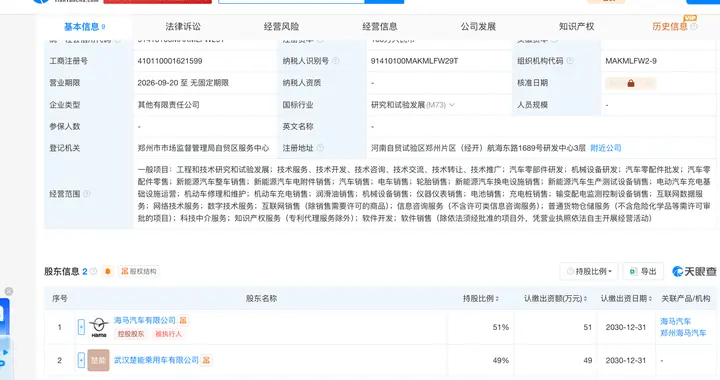Click 营业期限 value 2026-09-20 至 无固定期限

(183, 83)
